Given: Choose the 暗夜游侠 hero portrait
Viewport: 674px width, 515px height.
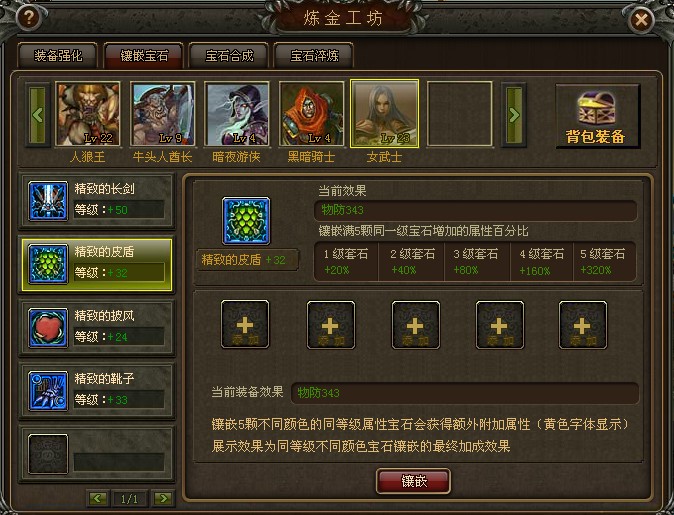Looking at the screenshot, I should pyautogui.click(x=237, y=114).
